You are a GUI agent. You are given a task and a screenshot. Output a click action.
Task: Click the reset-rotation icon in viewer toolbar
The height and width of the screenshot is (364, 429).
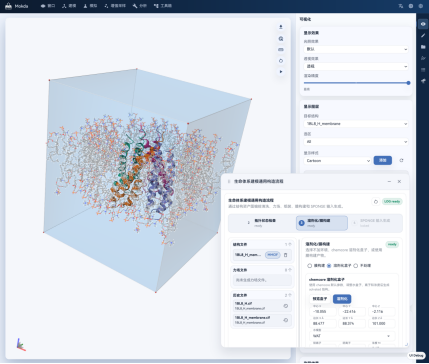(x=281, y=61)
